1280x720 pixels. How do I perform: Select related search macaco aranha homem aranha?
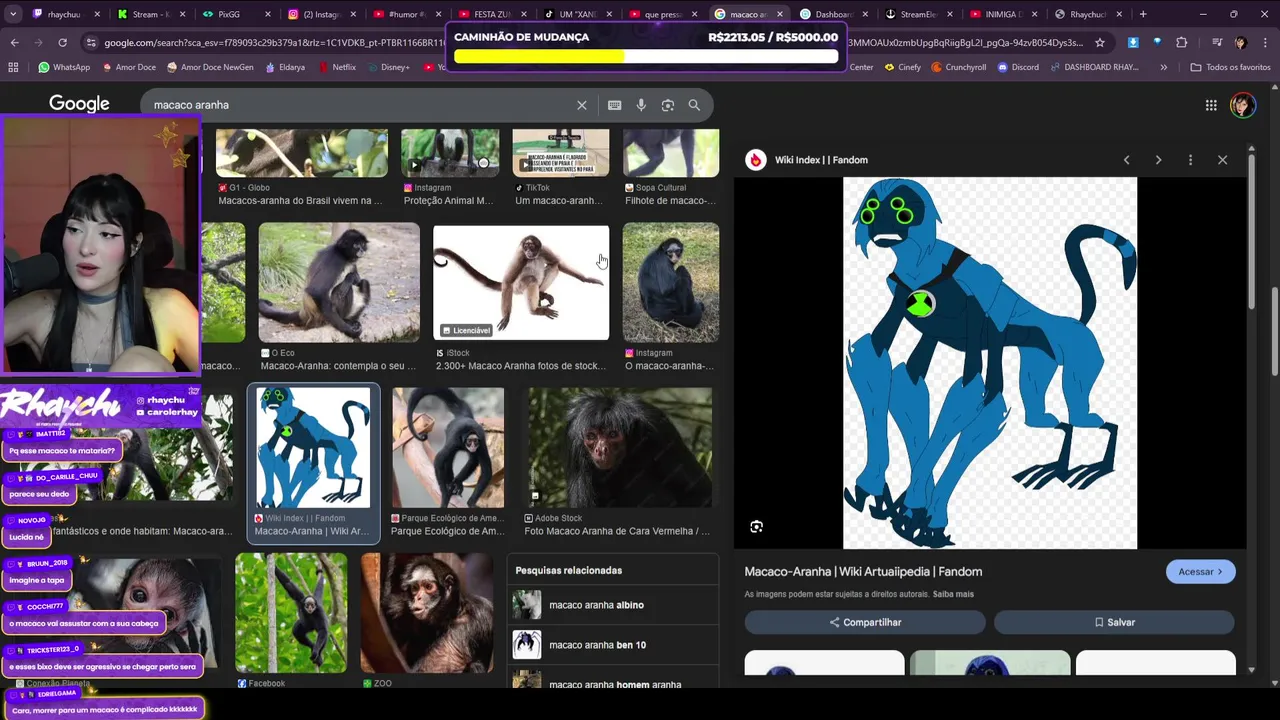click(612, 683)
